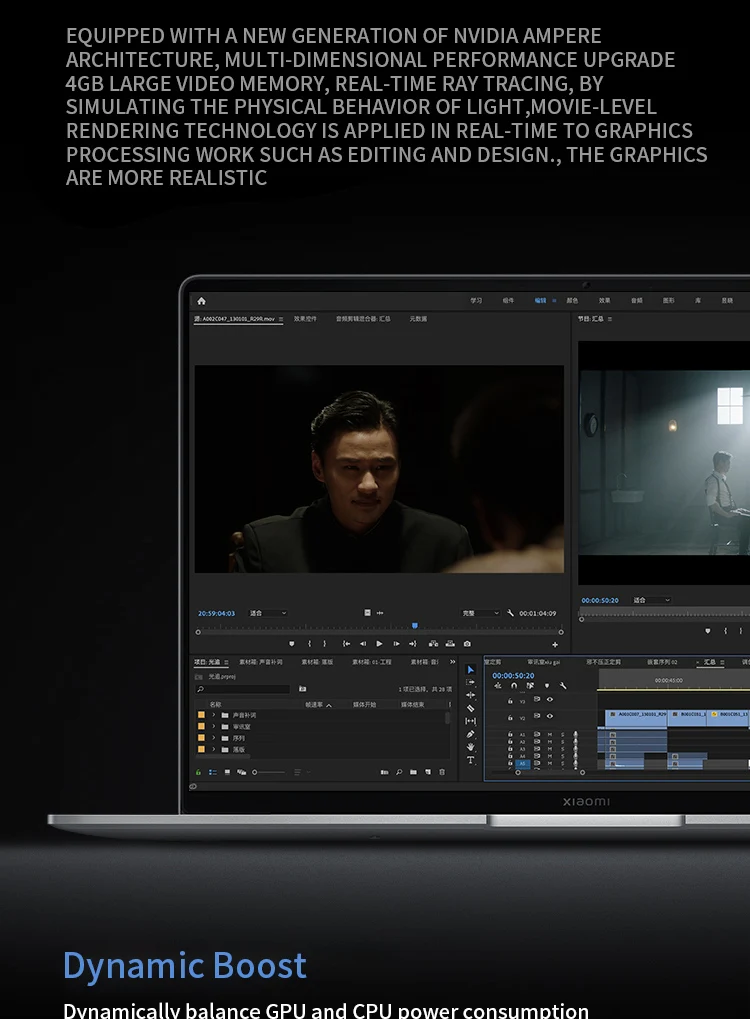Select the Razor tool
Screen dimensions: 750x1019
(471, 708)
